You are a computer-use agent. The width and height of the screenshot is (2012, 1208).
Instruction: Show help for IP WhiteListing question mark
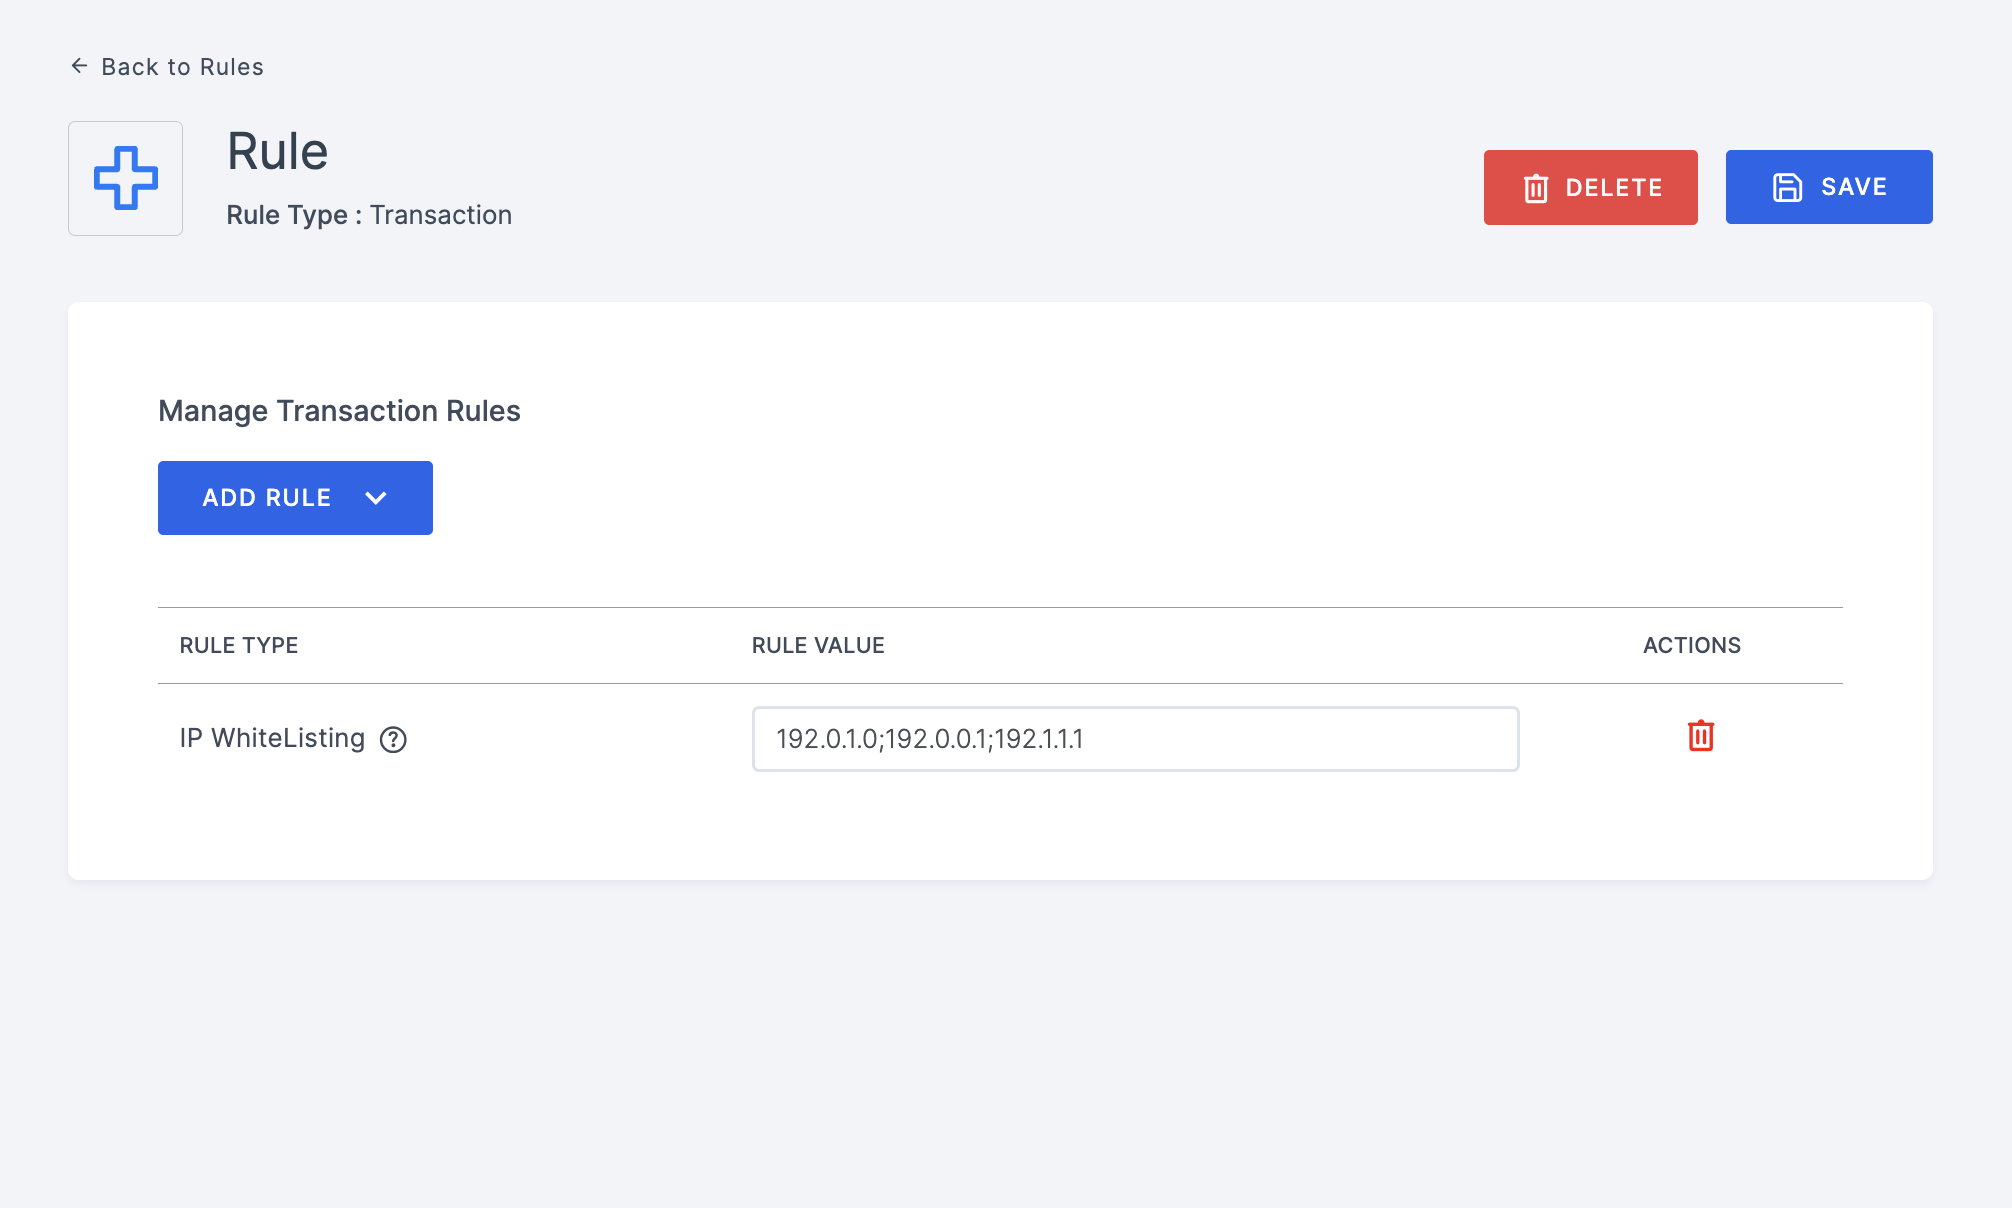point(393,739)
